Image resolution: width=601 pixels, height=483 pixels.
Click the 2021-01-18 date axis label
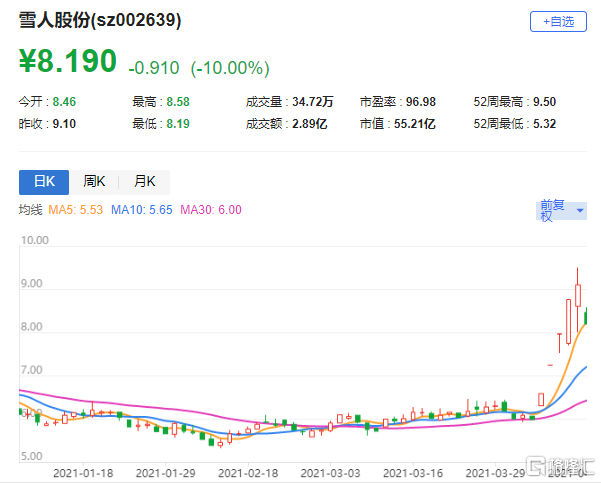coord(83,473)
